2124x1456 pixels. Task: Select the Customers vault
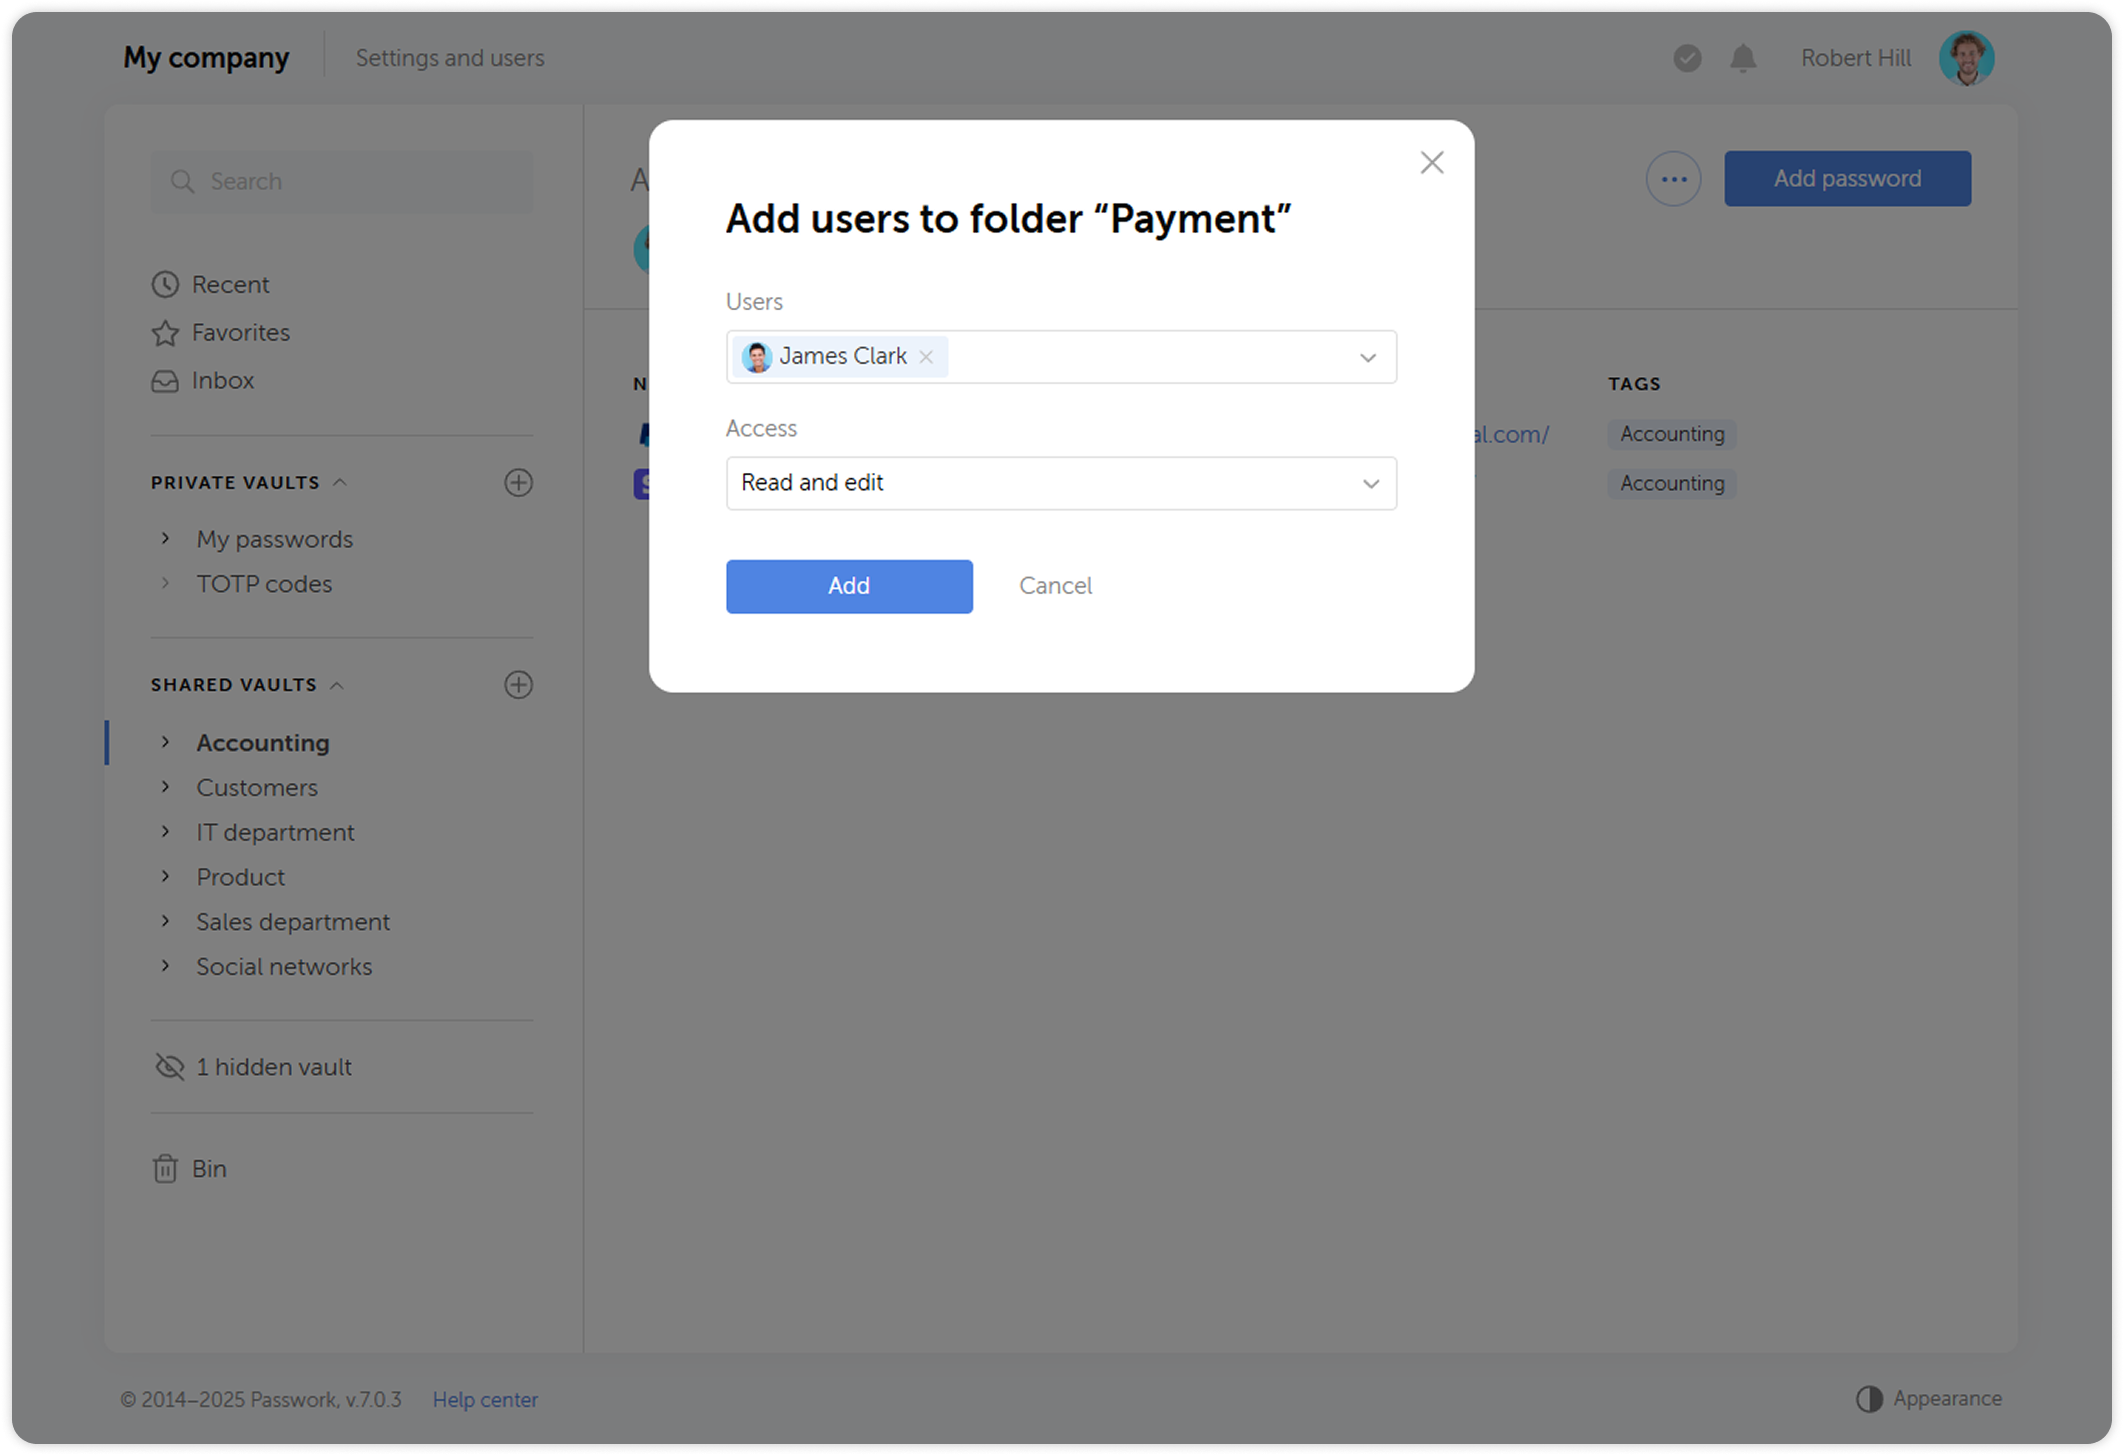(256, 787)
